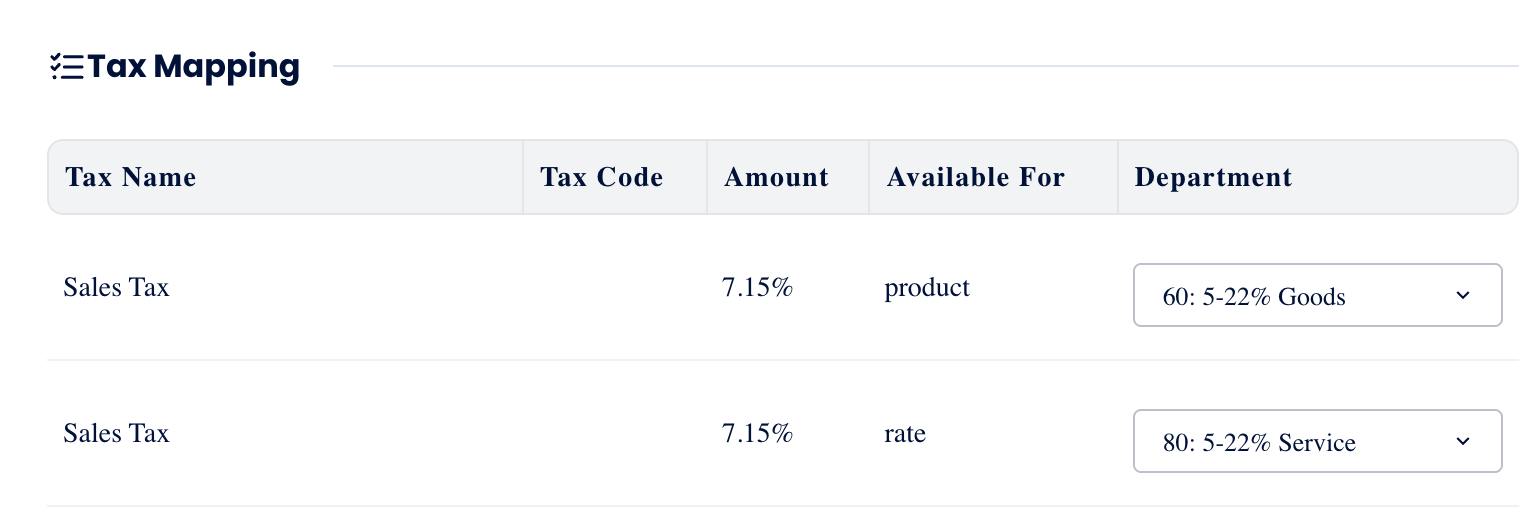Click the 7.15% amount in the rate row
The width and height of the screenshot is (1538, 510).
[757, 434]
